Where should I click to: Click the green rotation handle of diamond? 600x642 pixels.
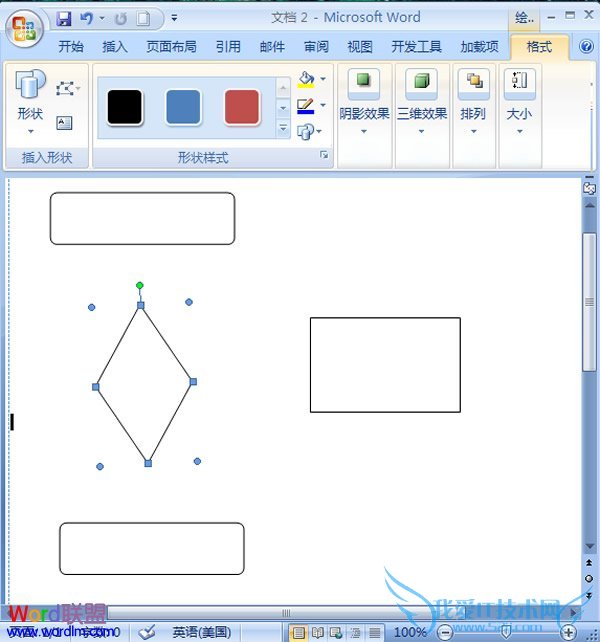pos(140,285)
